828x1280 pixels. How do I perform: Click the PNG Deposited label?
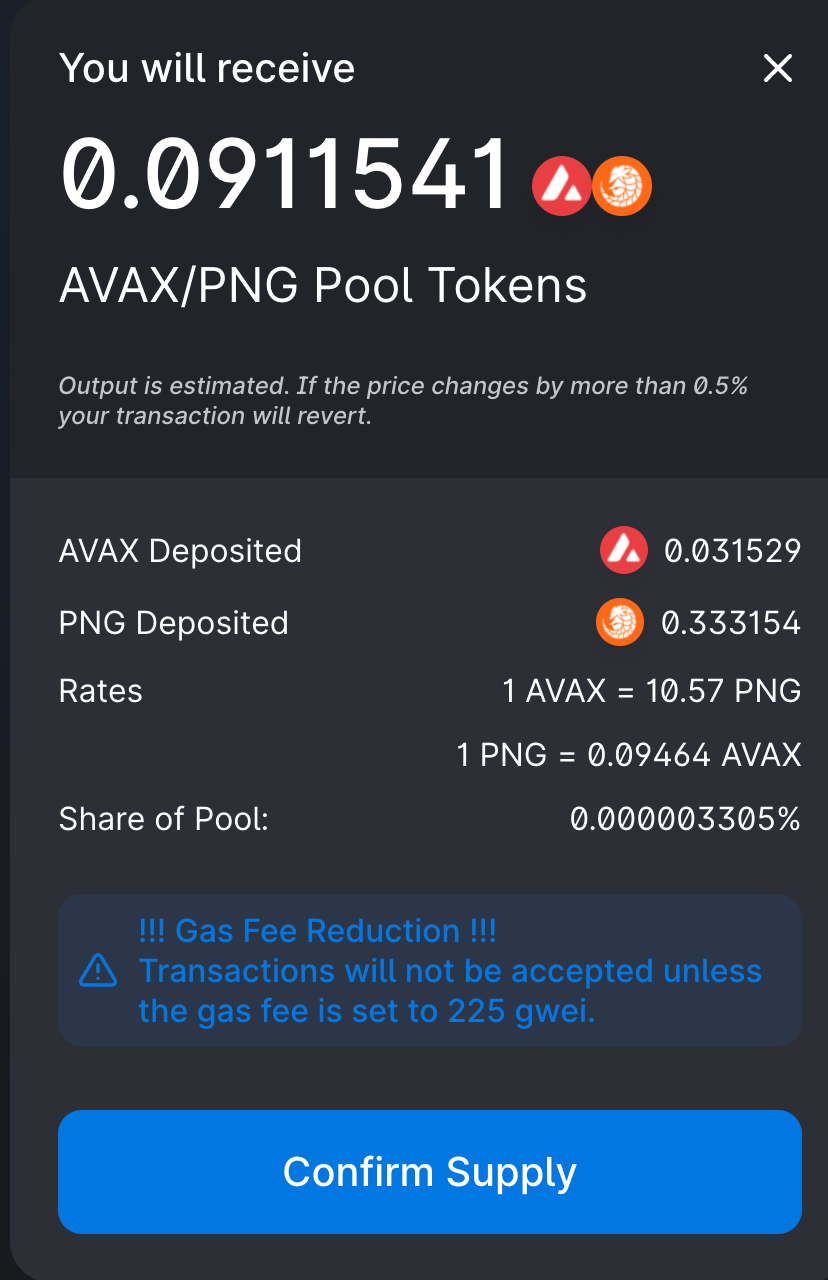174,623
